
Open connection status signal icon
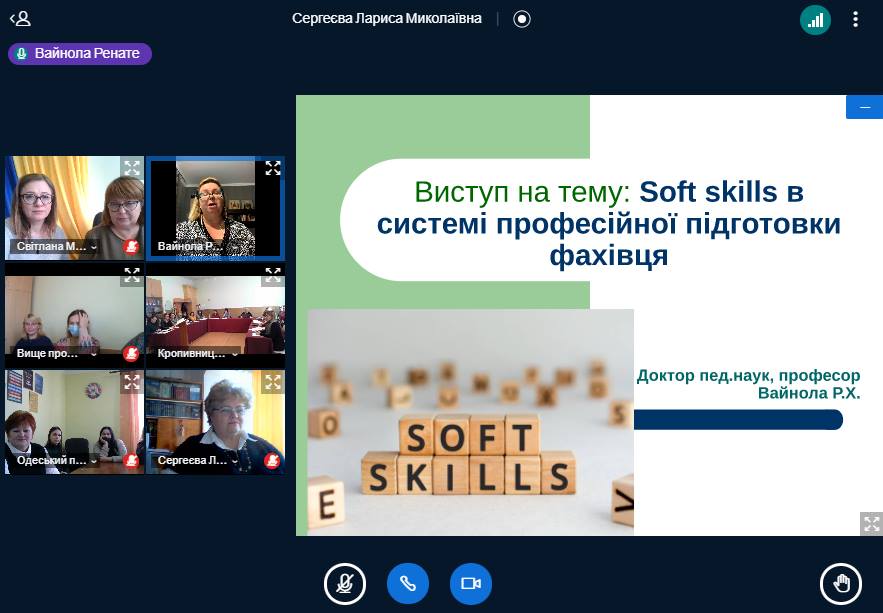point(815,19)
